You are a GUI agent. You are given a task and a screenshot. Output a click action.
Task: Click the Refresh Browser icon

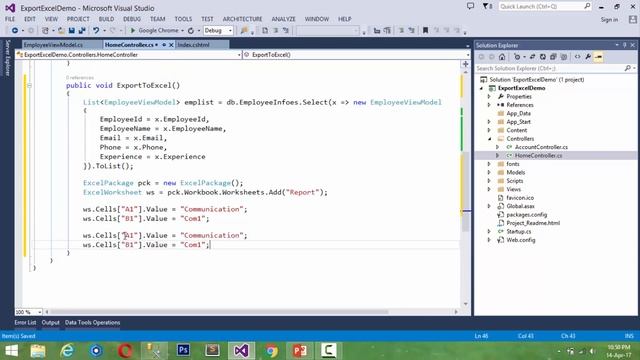[x=191, y=31]
